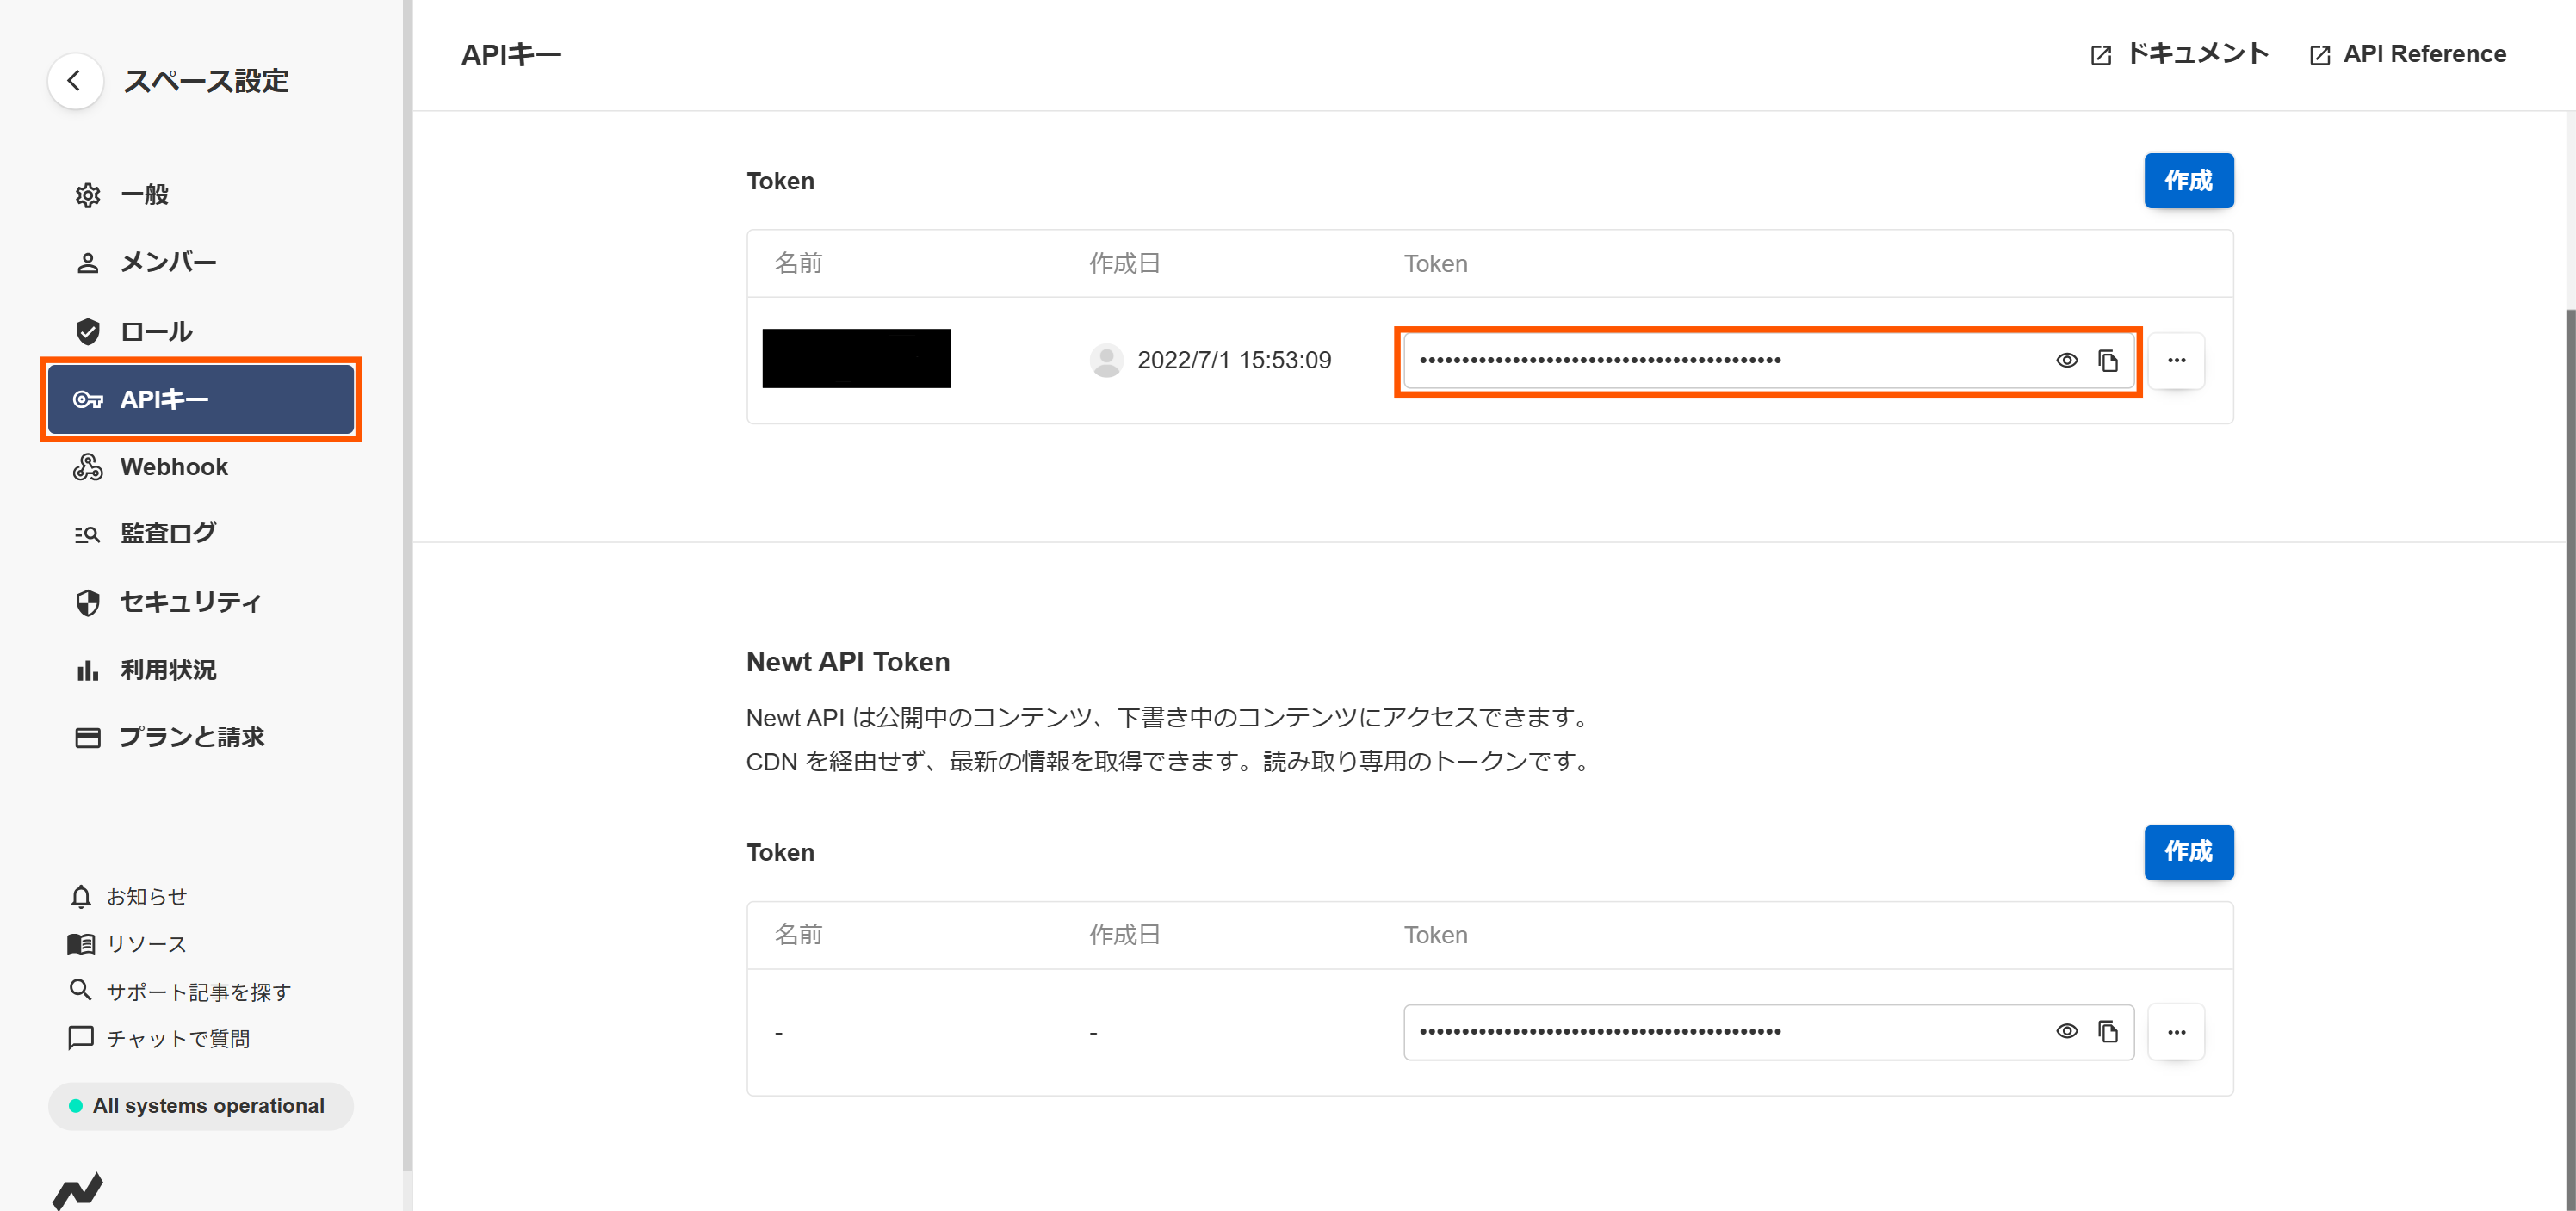
Task: Click the key icon beside APIキー
Action: coord(88,400)
